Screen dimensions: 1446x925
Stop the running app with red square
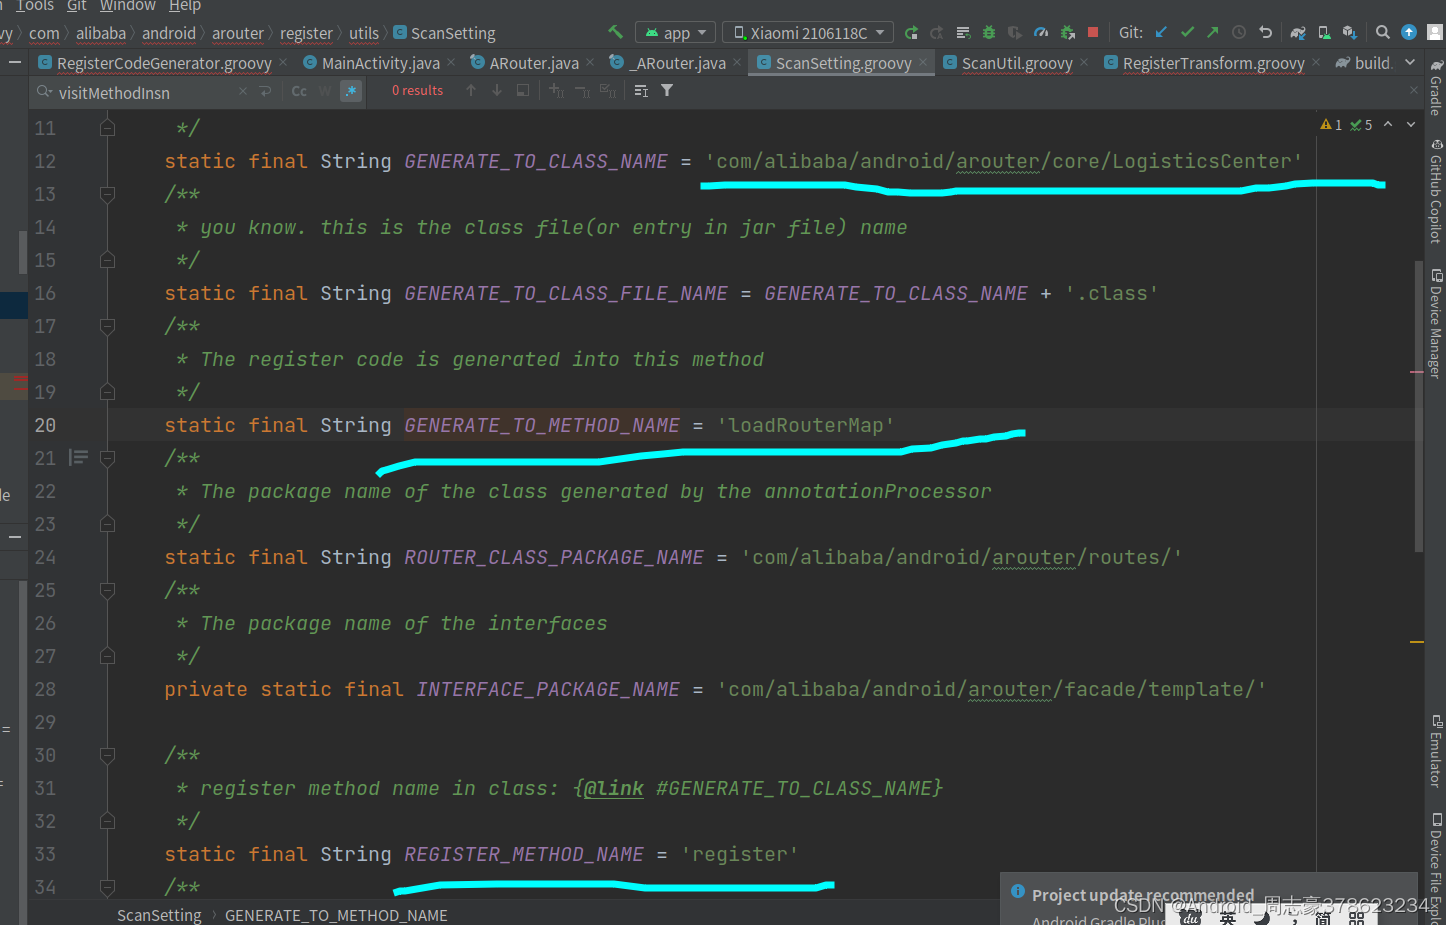click(x=1093, y=33)
